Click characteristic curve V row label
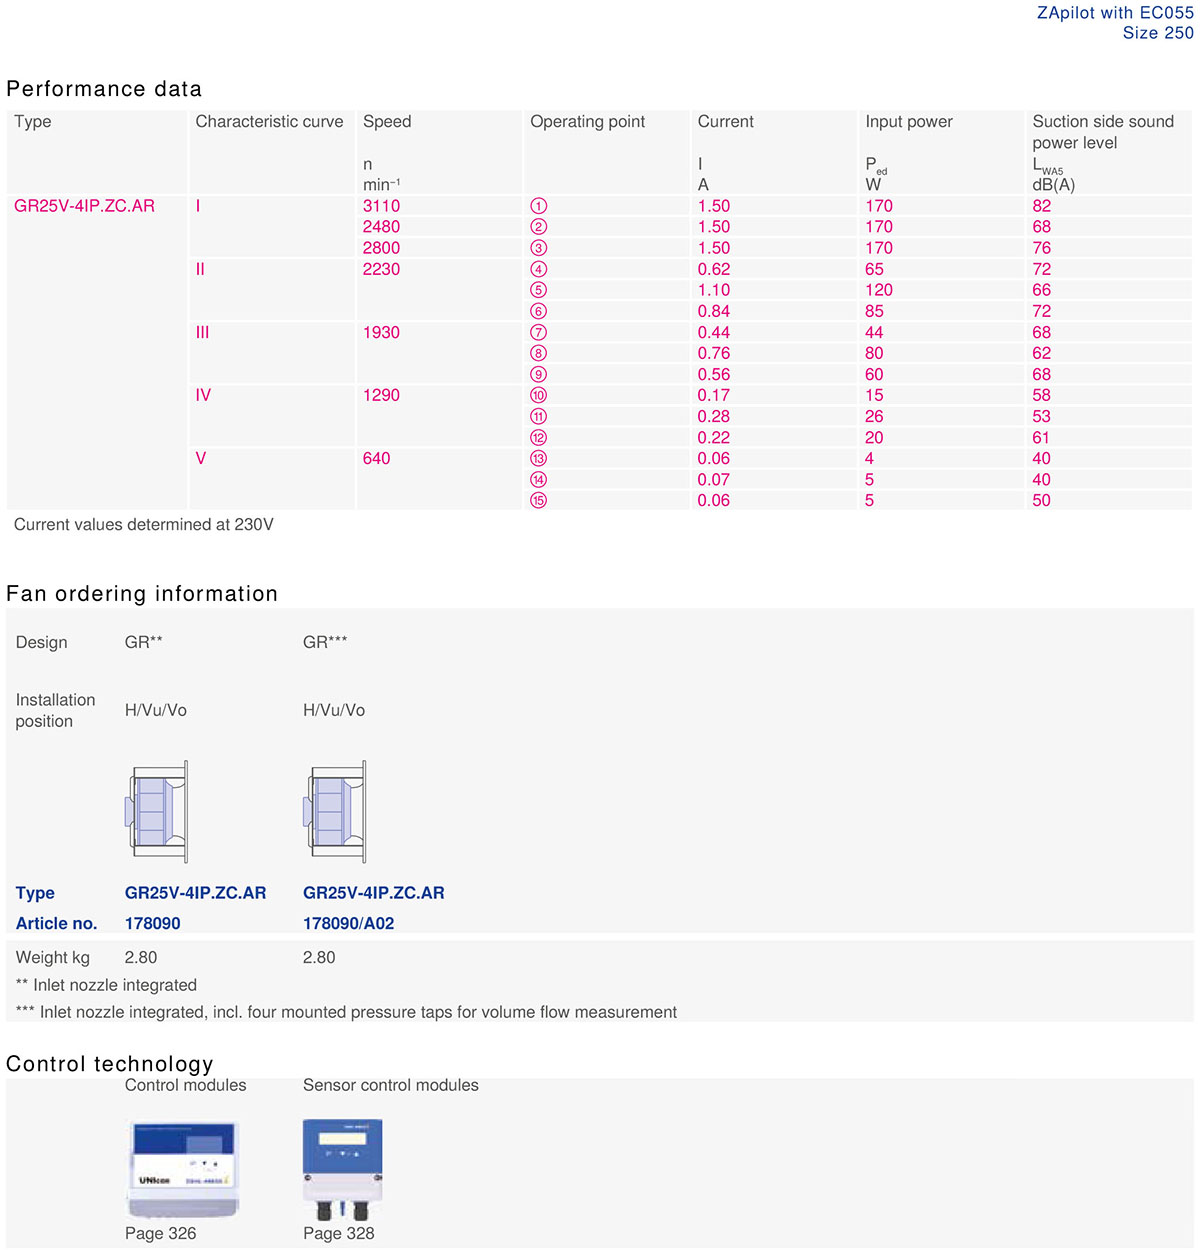Image resolution: width=1200 pixels, height=1254 pixels. [201, 458]
